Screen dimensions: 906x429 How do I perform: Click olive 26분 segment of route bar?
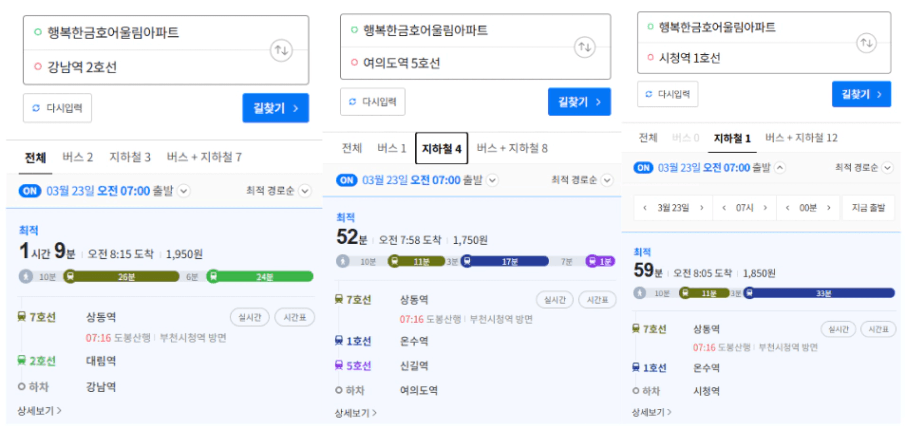pyautogui.click(x=121, y=276)
